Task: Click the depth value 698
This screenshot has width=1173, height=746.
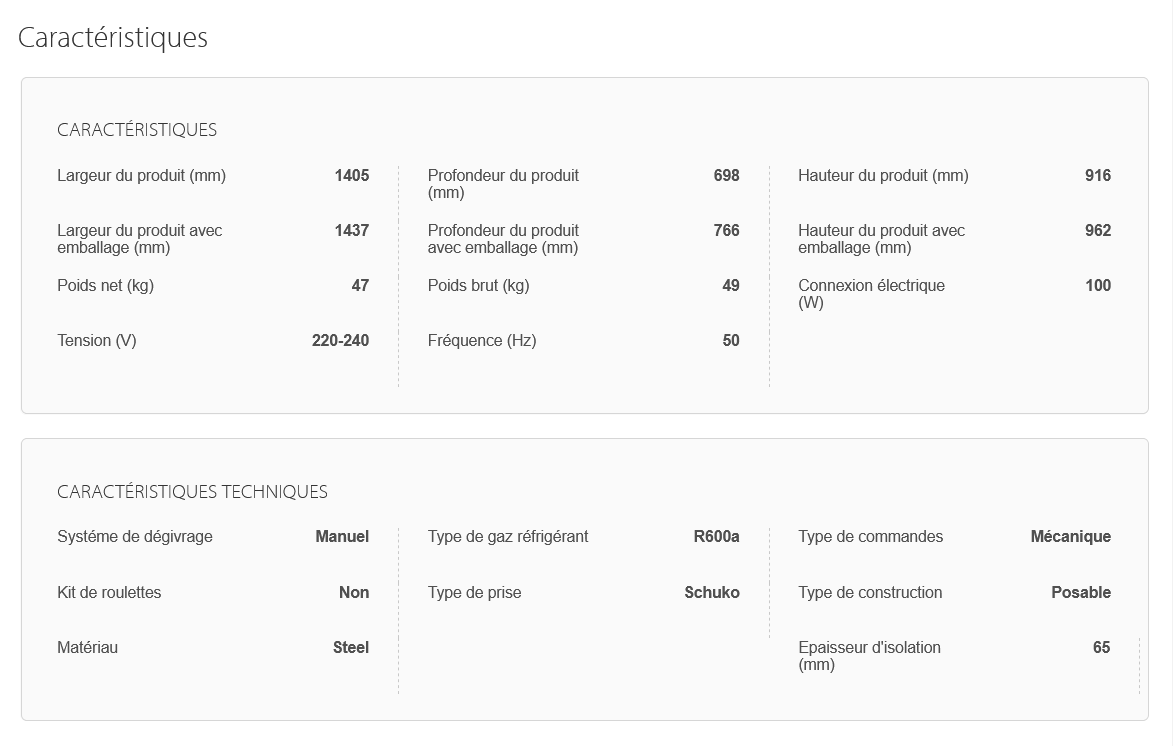Action: tap(726, 175)
